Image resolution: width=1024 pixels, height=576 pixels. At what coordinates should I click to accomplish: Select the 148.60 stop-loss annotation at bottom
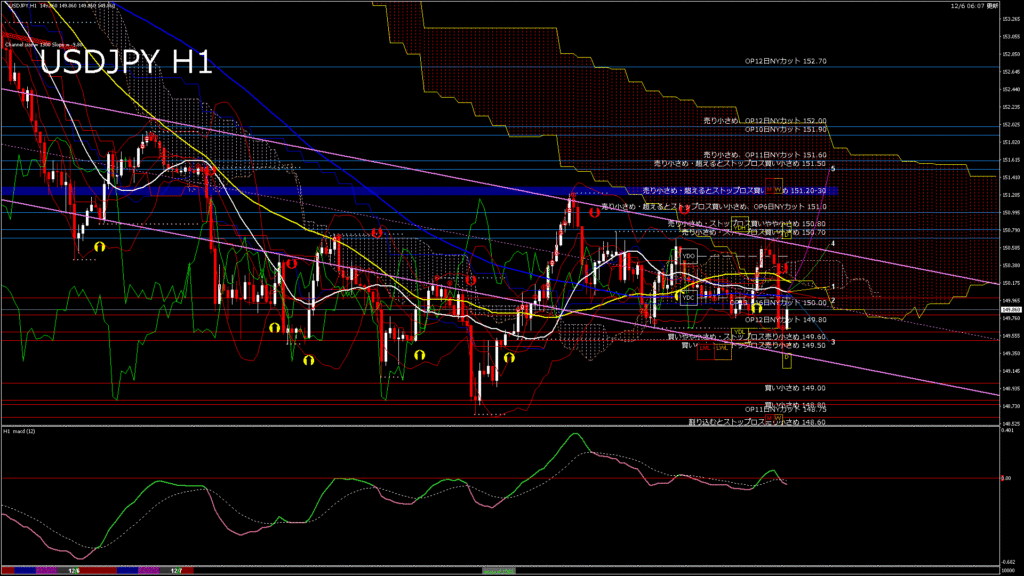point(757,423)
